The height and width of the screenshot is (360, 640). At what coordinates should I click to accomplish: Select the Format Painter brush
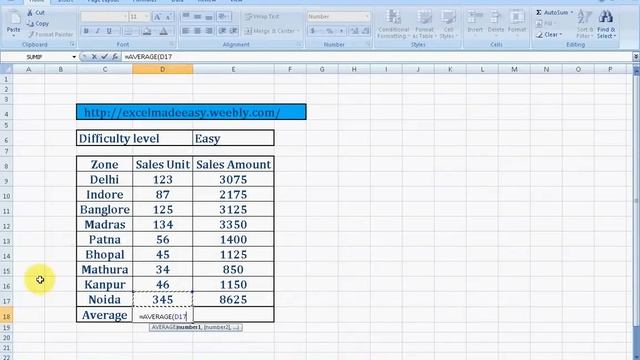click(50, 34)
